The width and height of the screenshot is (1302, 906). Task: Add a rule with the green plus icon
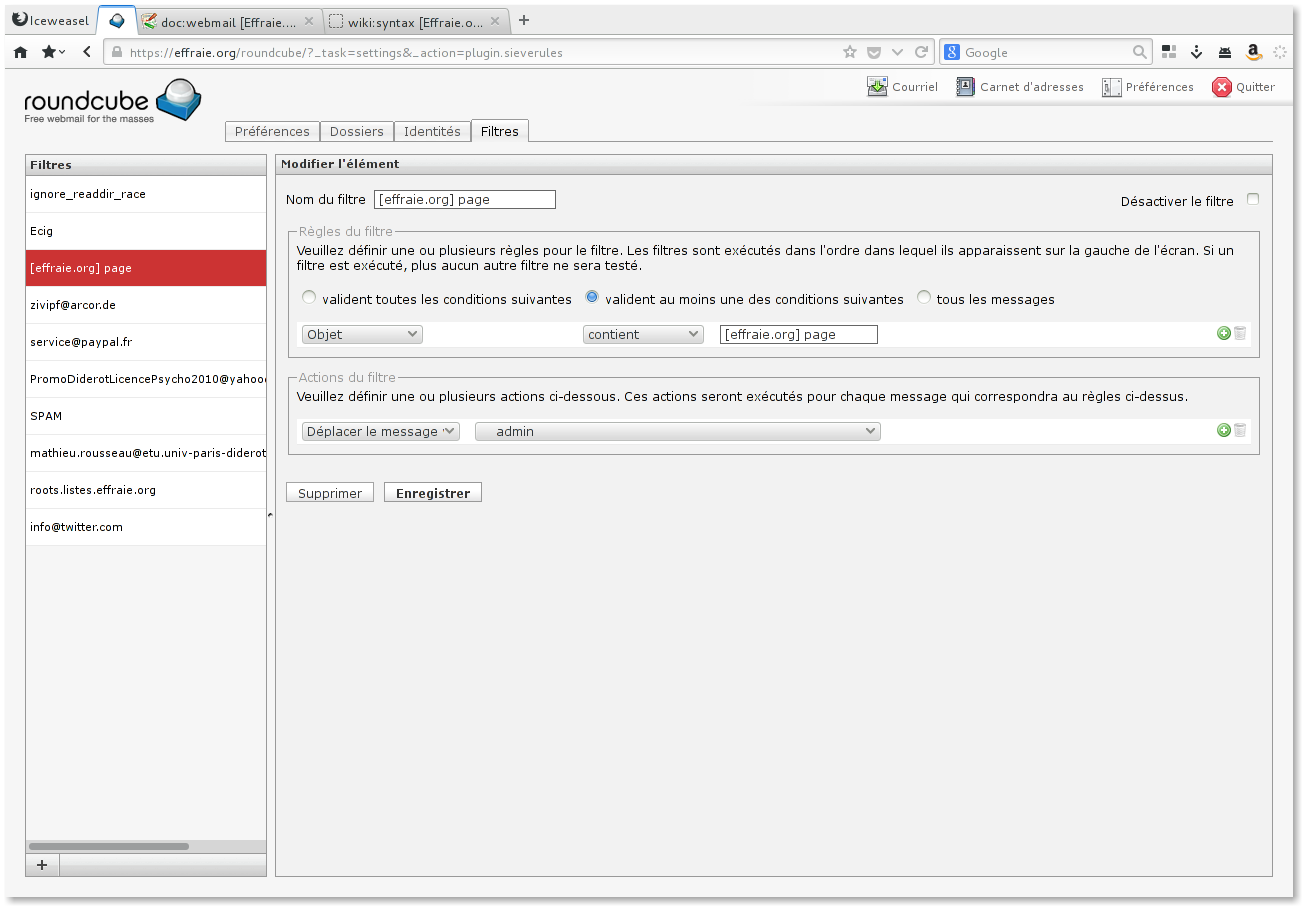point(1223,334)
